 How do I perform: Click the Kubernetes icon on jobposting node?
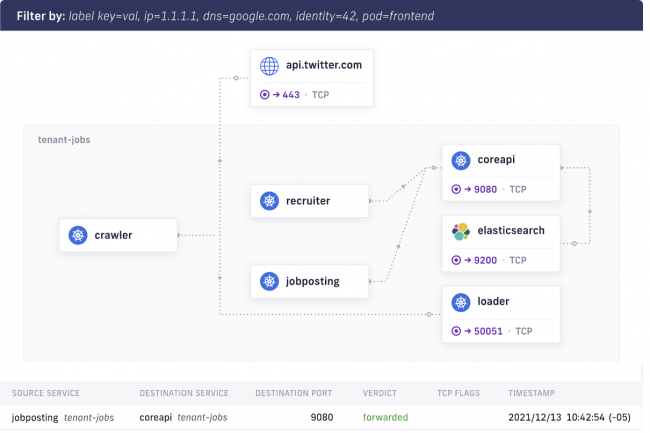[x=269, y=281]
